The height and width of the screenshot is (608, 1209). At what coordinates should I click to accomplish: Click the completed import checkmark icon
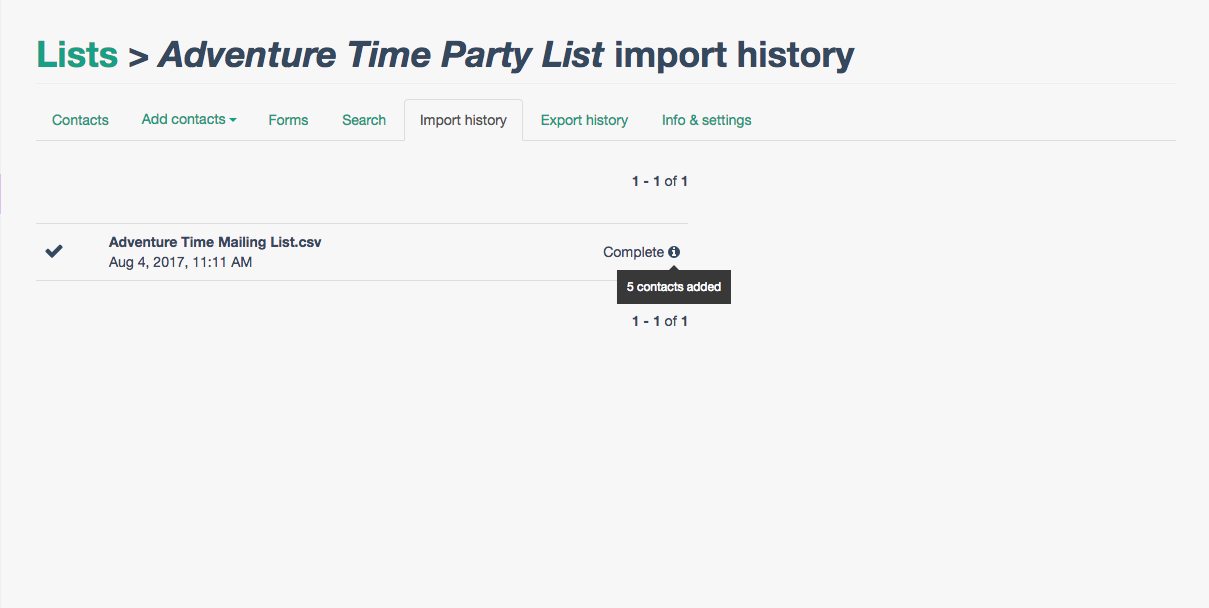pyautogui.click(x=54, y=251)
